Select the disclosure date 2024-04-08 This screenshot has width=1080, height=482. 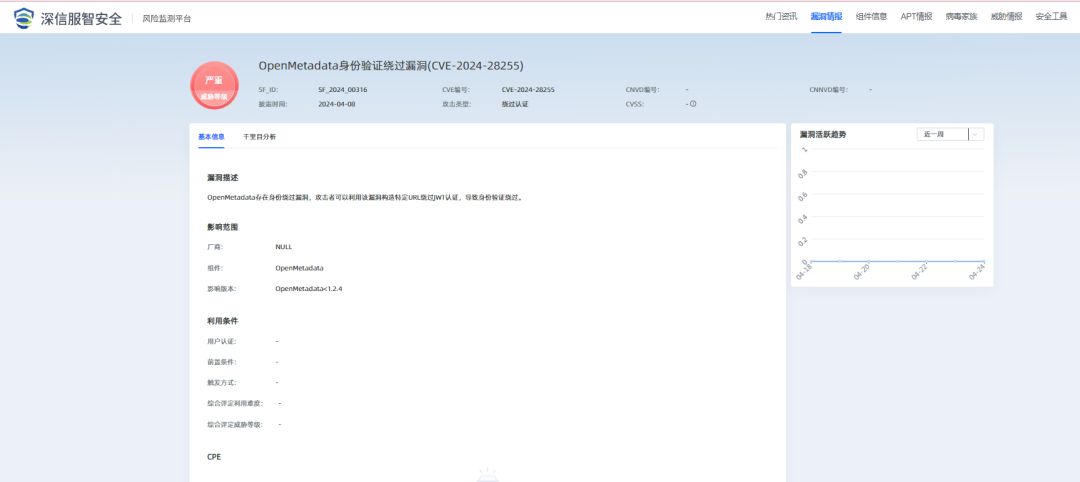337,105
